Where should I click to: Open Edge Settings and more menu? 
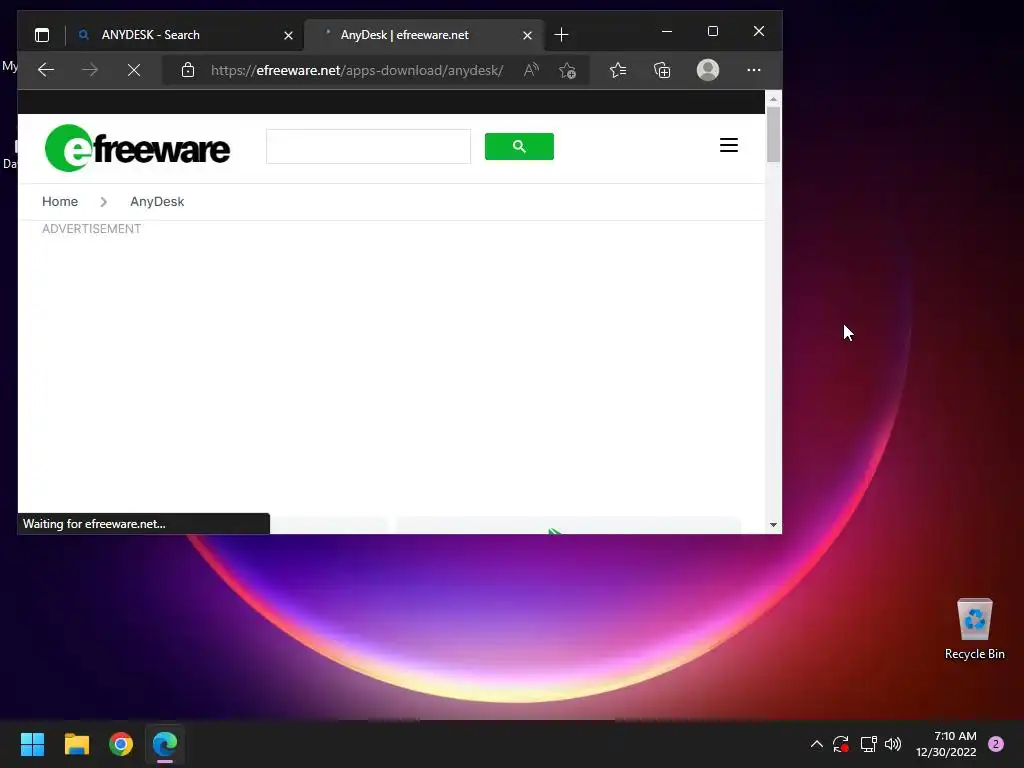(754, 70)
